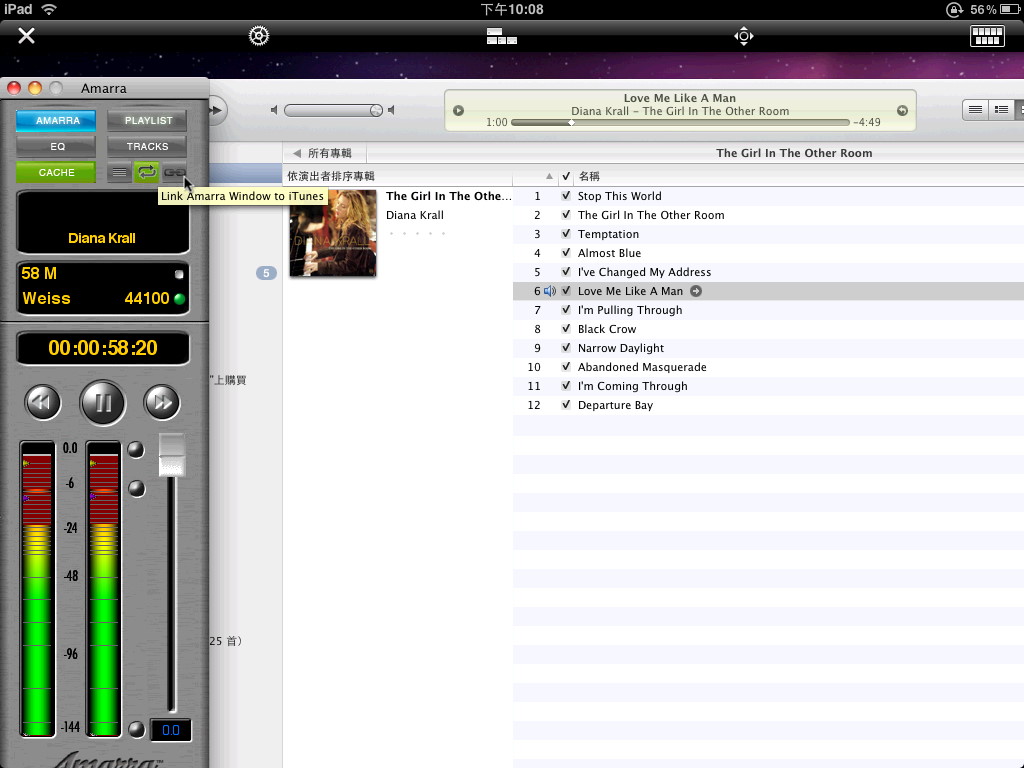1024x768 pixels.
Task: Toggle Amarra repeat mode button
Action: pos(147,172)
